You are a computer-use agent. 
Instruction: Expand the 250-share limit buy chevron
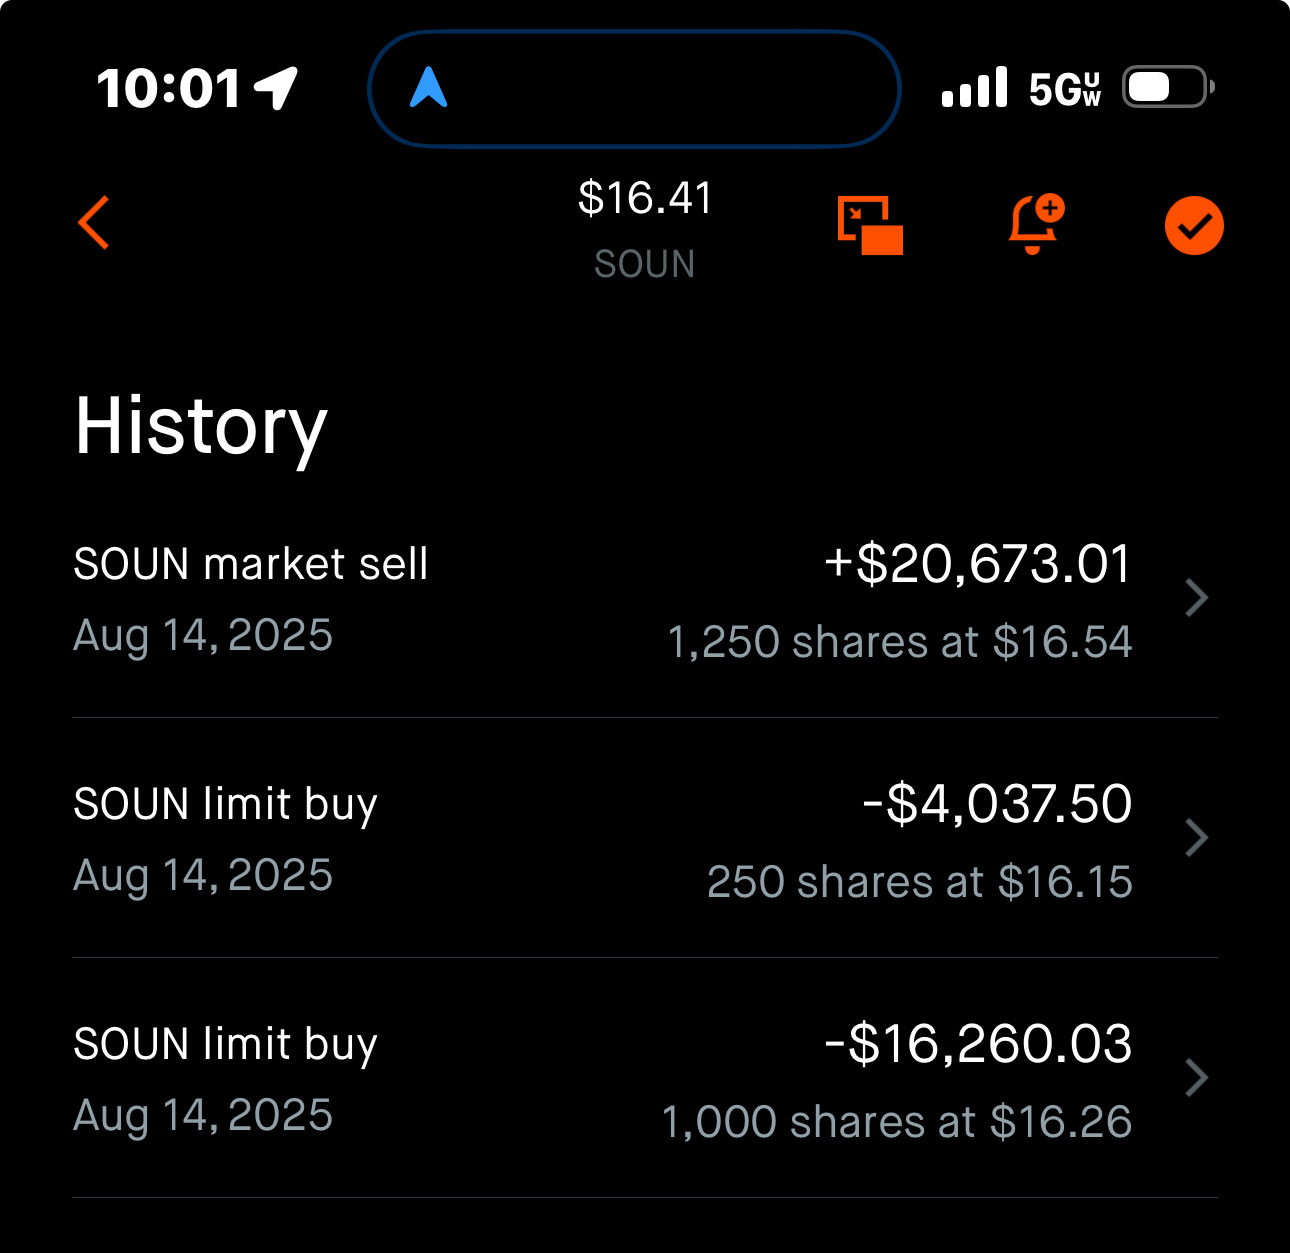(x=1196, y=838)
